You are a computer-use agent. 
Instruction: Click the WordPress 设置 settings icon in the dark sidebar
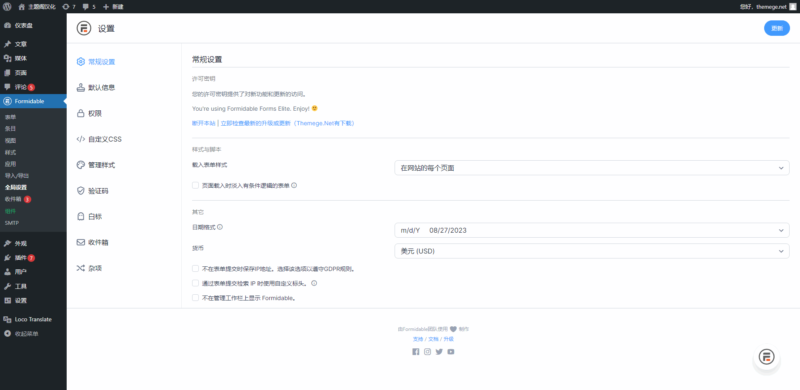pos(7,301)
